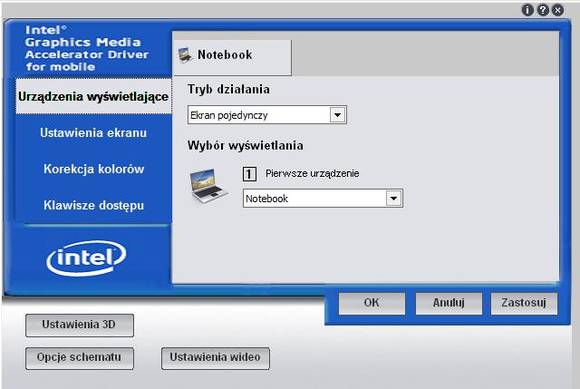580x389 pixels.
Task: Click the Anuluj button
Action: (449, 303)
